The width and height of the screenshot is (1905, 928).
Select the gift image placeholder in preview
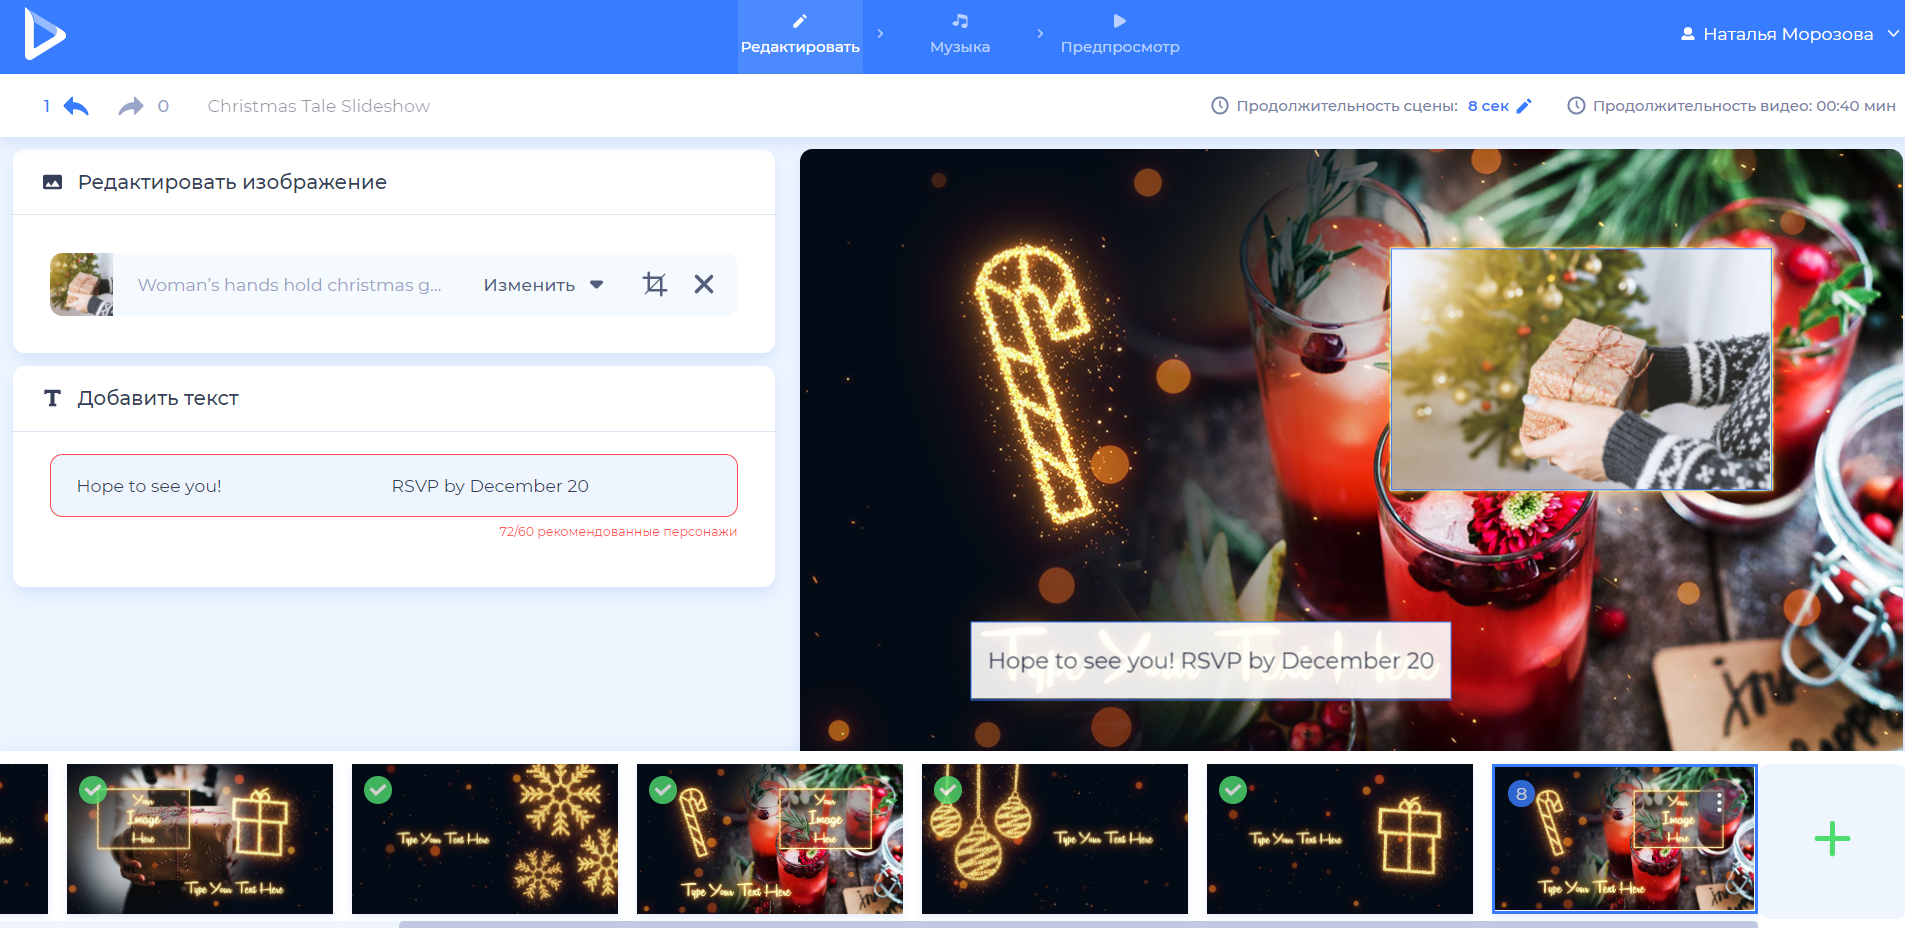pos(1581,369)
